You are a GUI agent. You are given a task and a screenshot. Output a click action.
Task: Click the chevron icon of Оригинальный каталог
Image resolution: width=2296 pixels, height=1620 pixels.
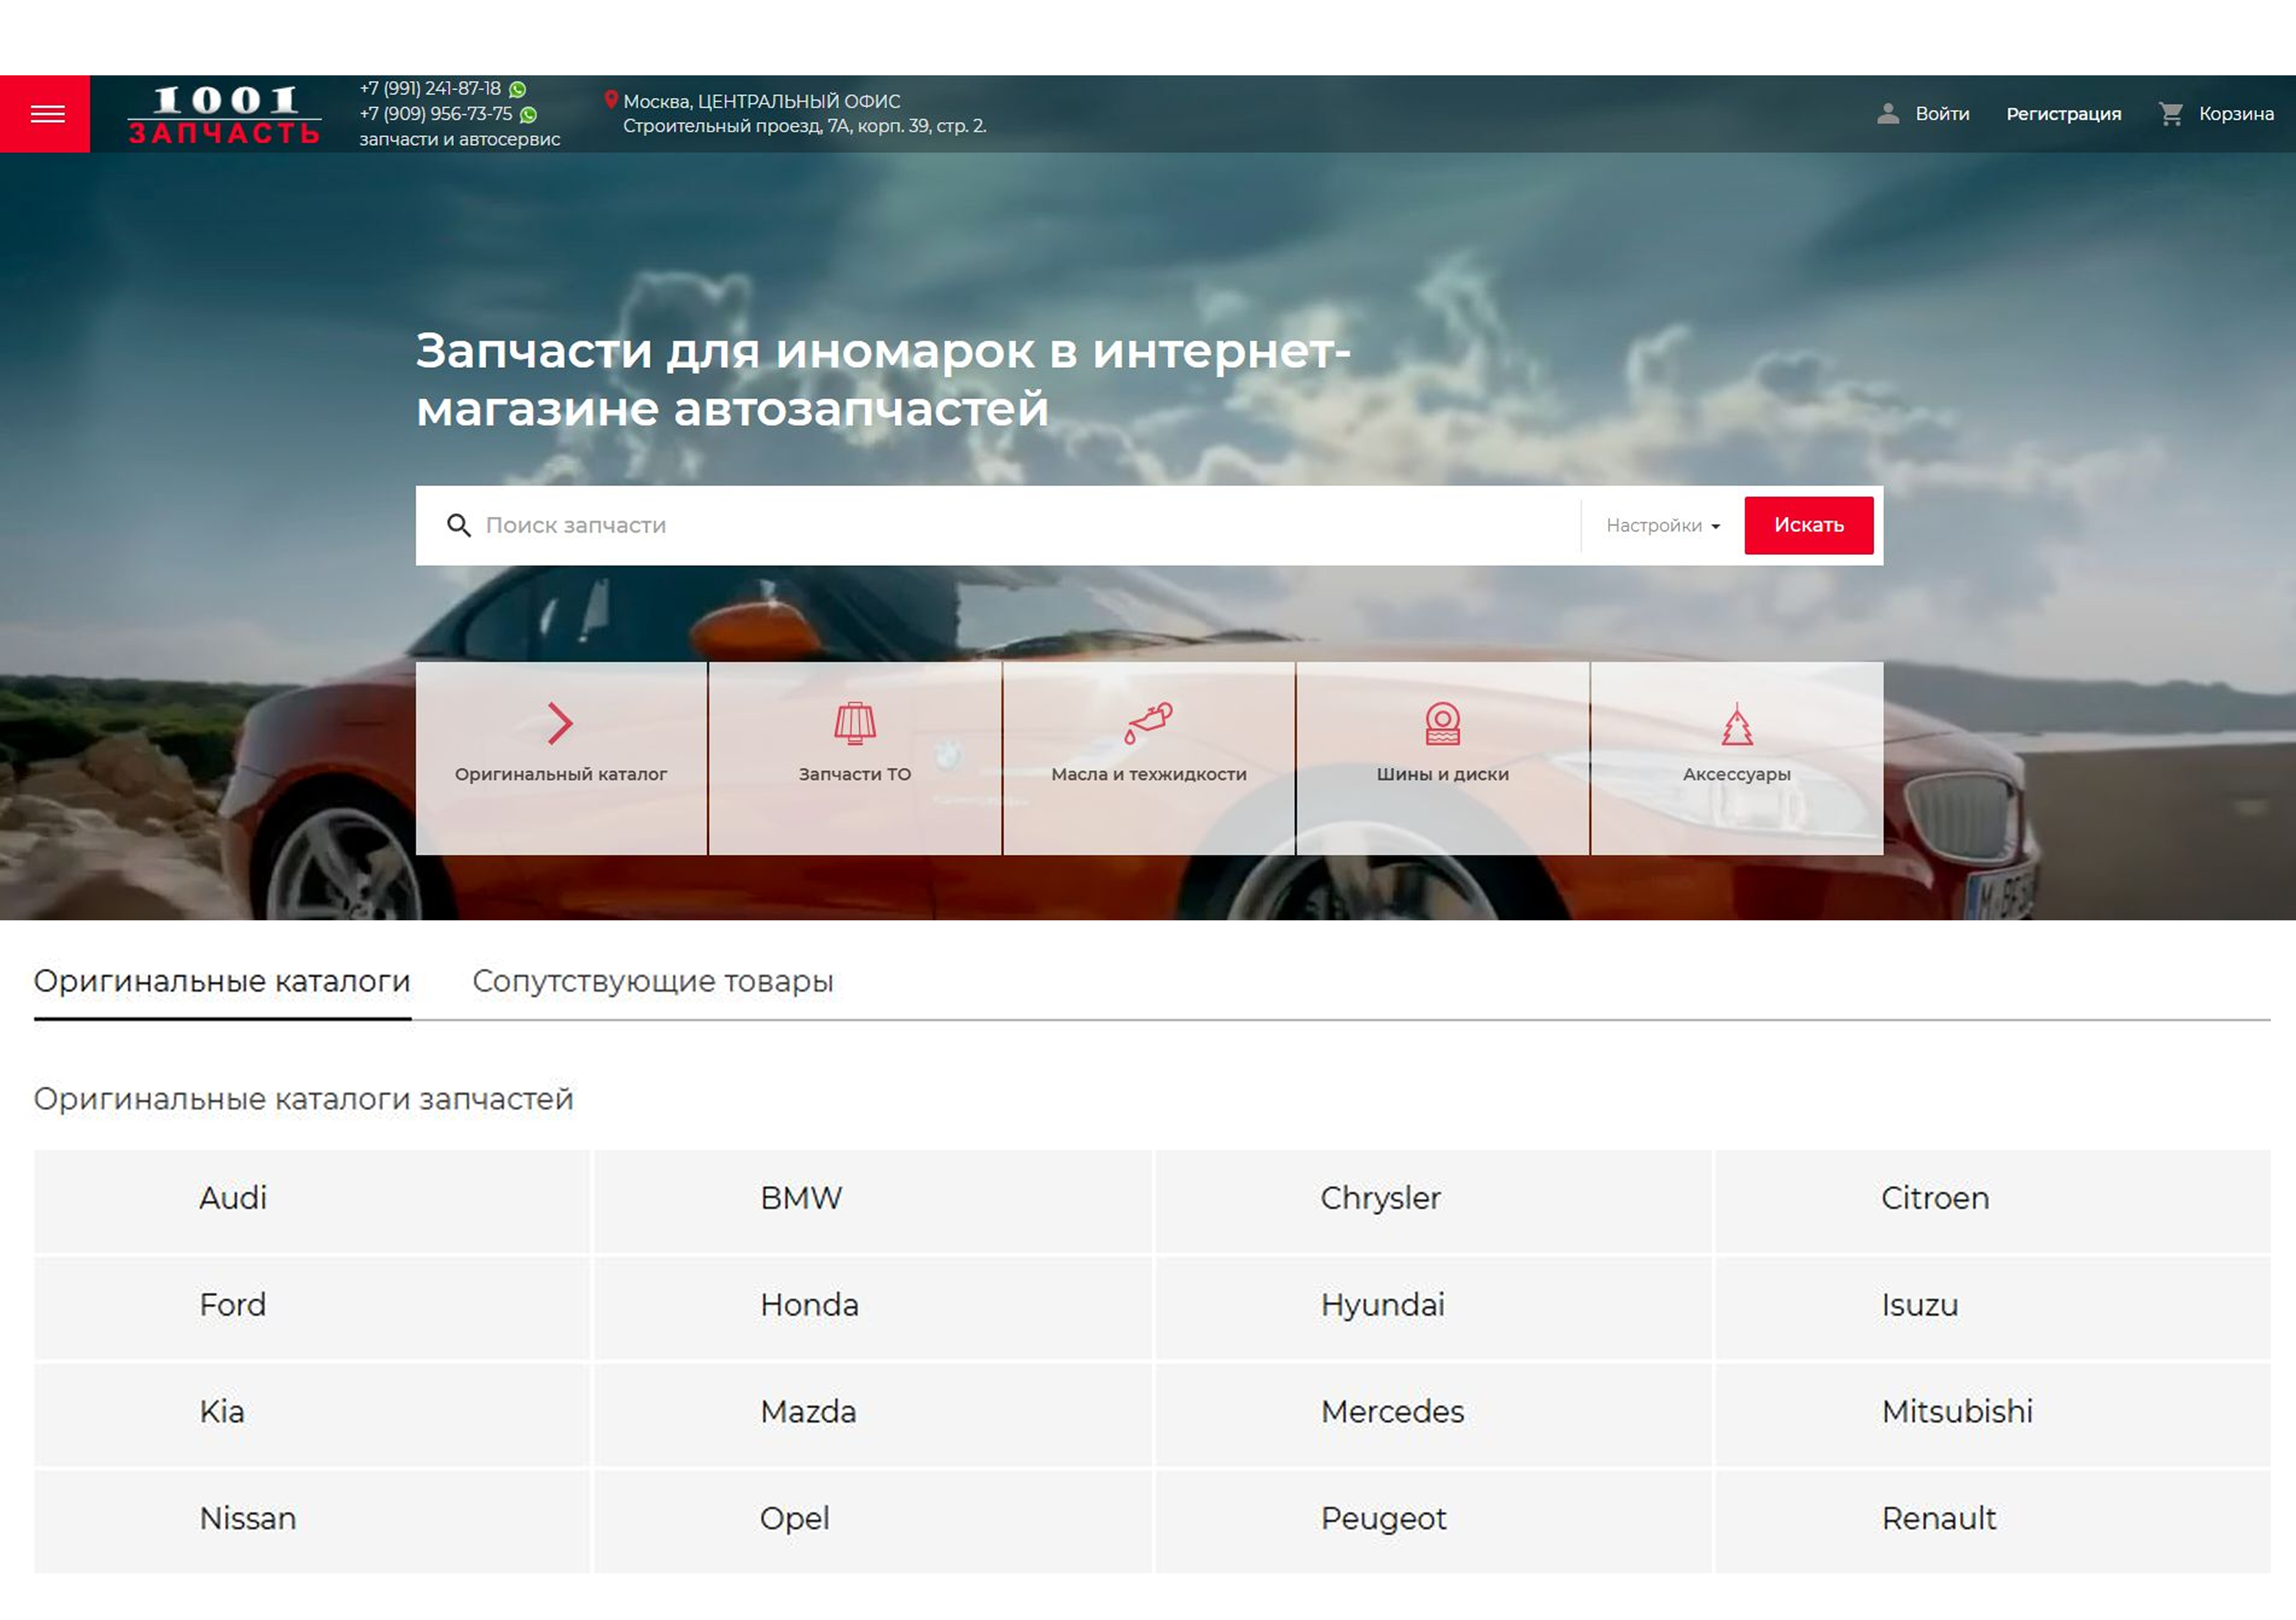point(560,723)
